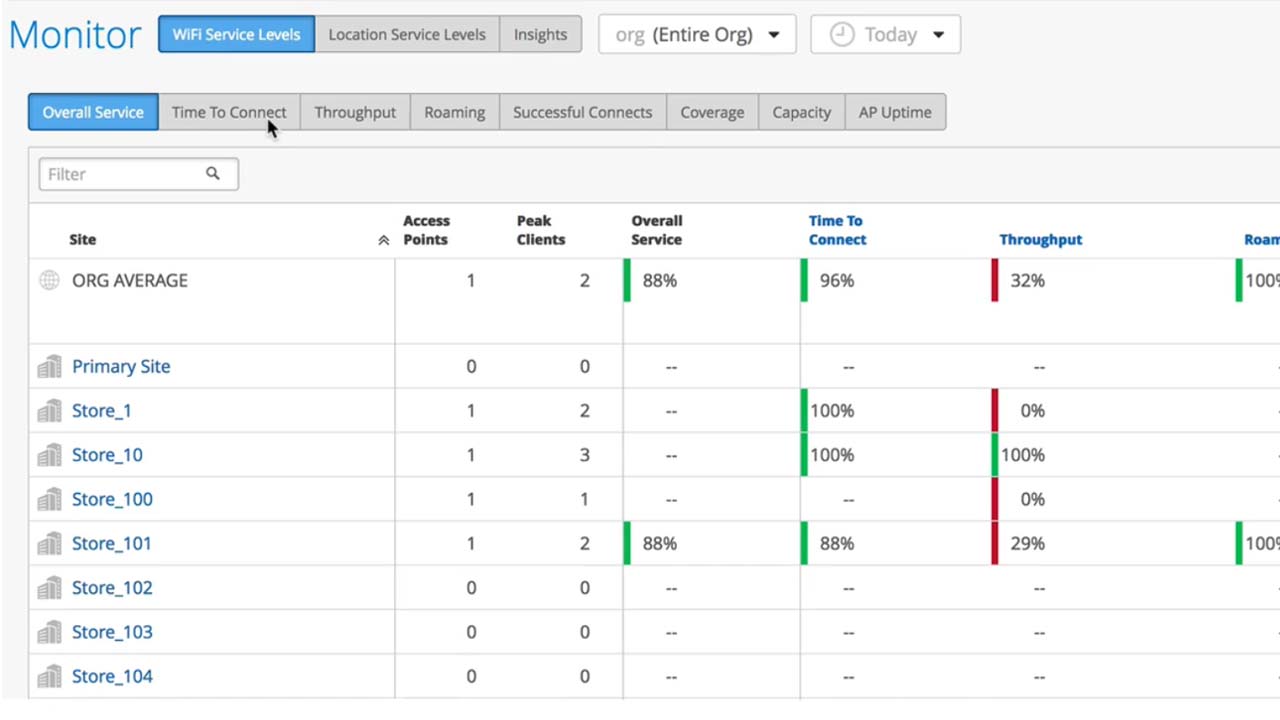Viewport: 1280px width, 720px height.
Task: Open the org (Entire Org) dropdown
Action: (x=697, y=34)
